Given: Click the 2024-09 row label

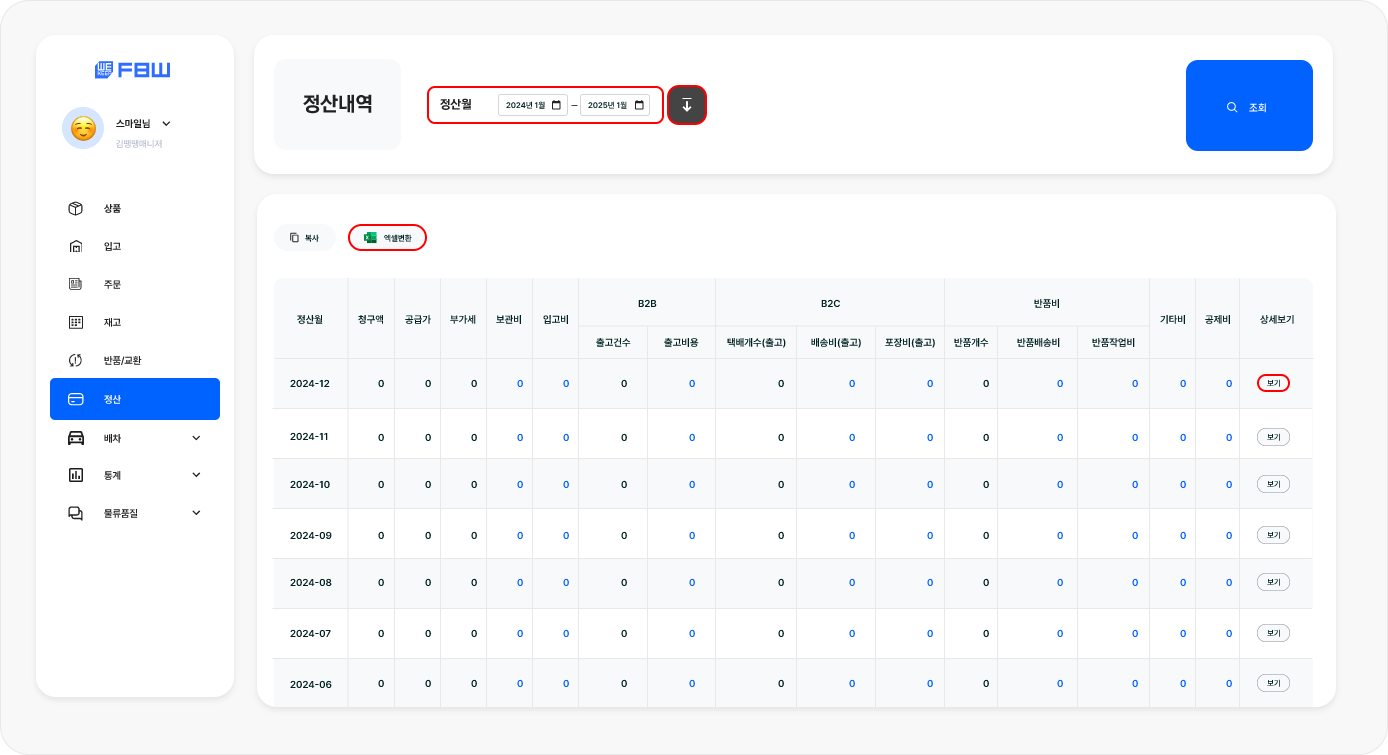Looking at the screenshot, I should point(310,536).
